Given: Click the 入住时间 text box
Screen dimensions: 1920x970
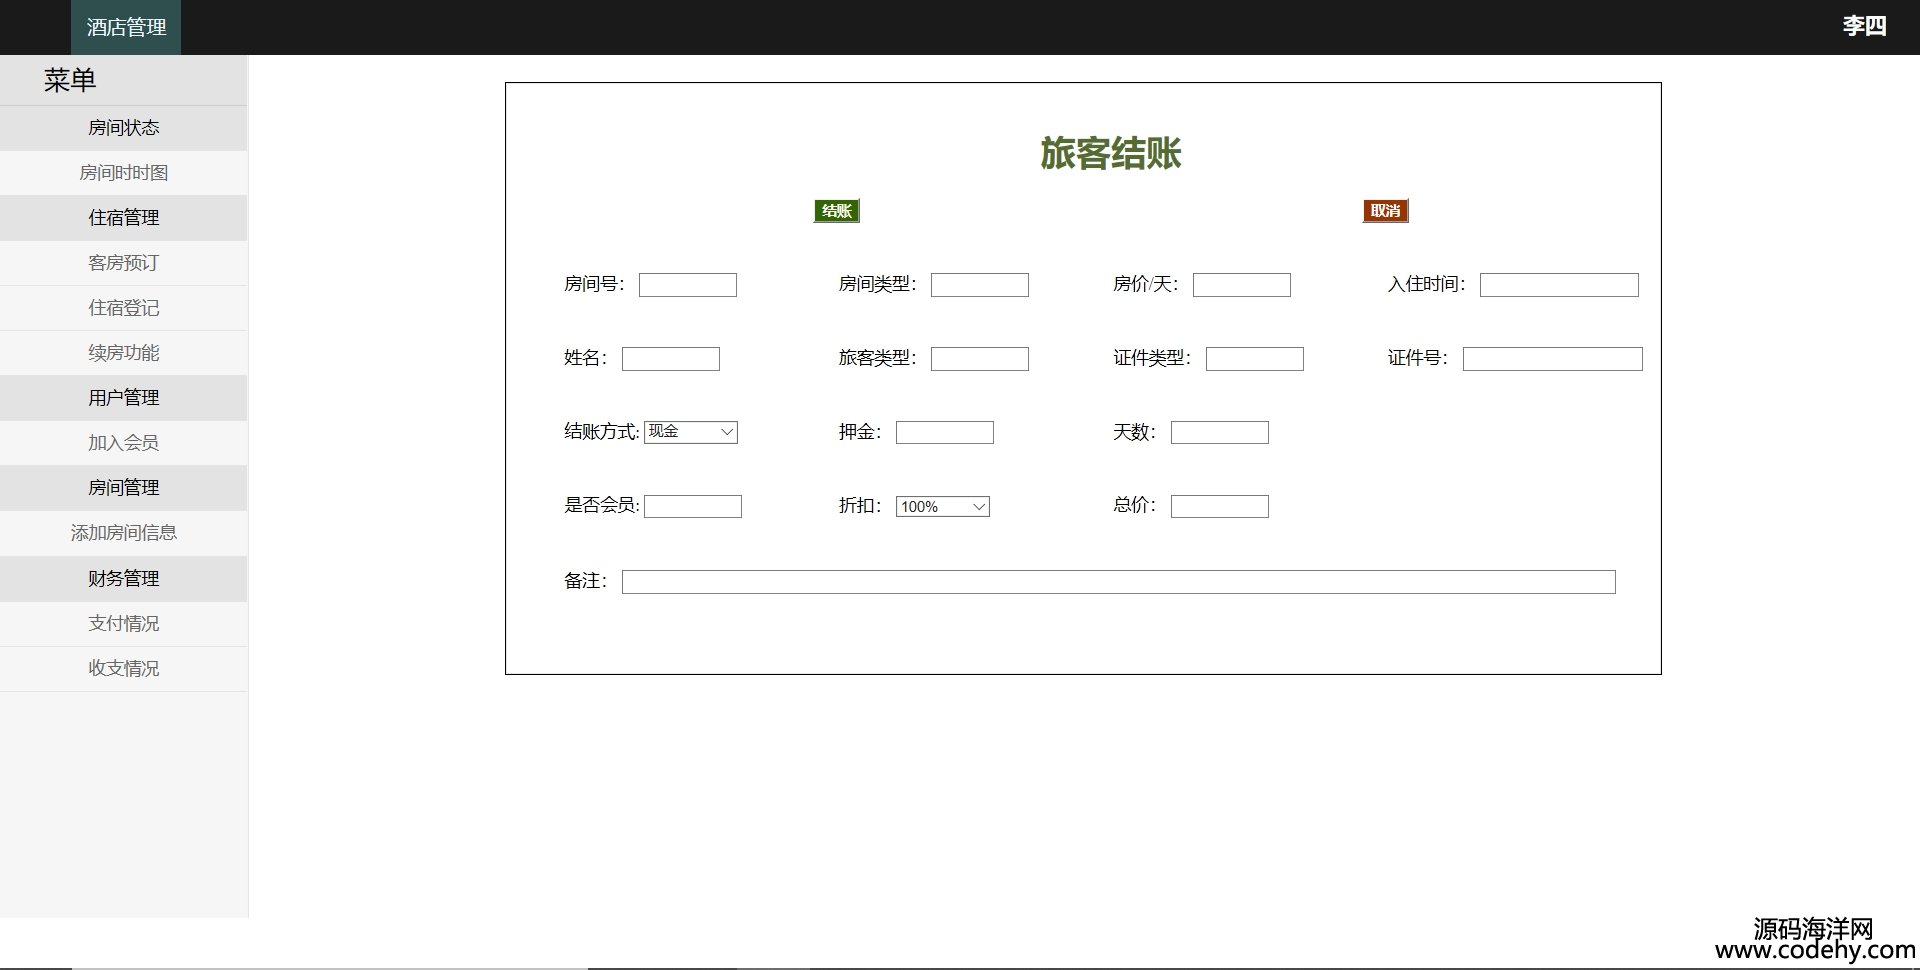Looking at the screenshot, I should [1558, 285].
